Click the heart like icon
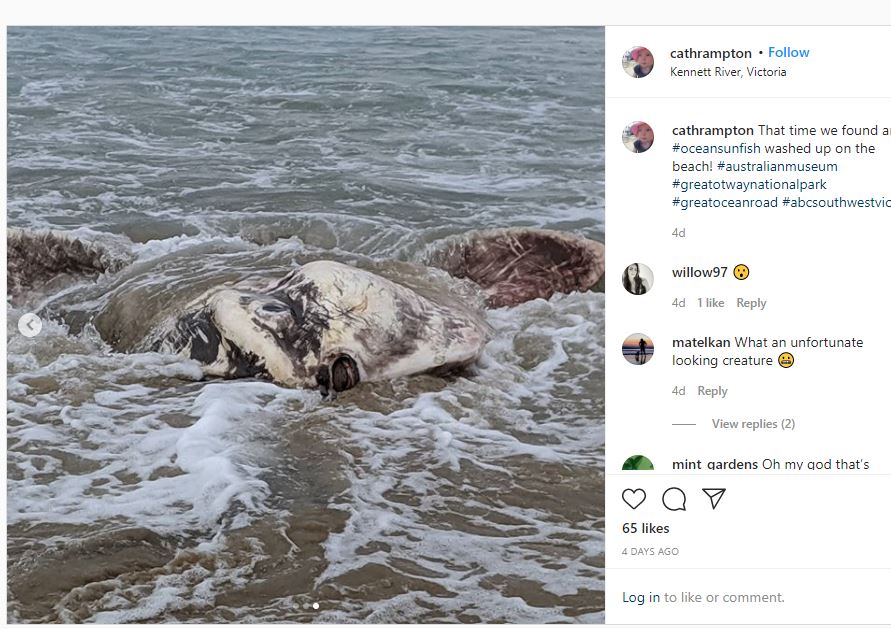The width and height of the screenshot is (891, 629). [634, 499]
